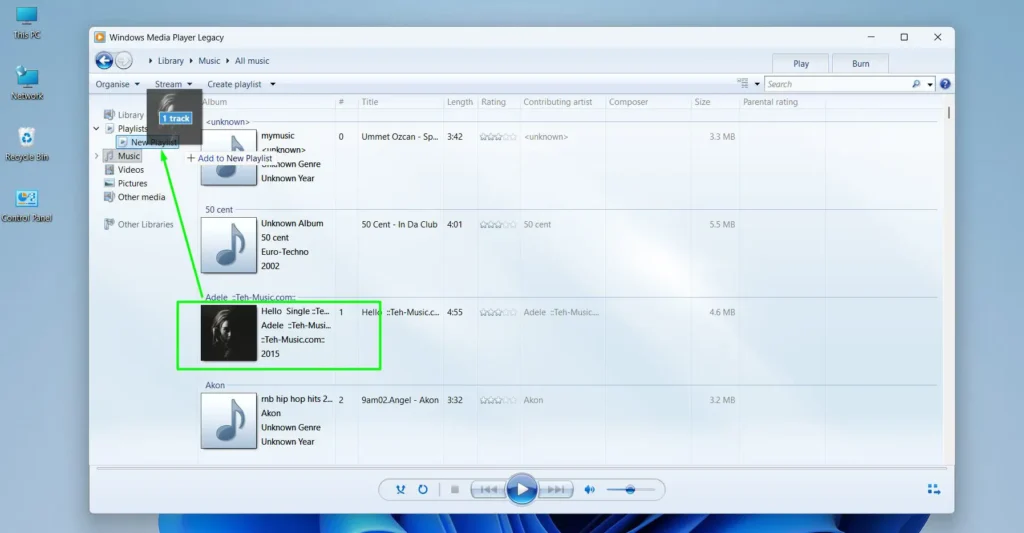Adjust the volume slider
The height and width of the screenshot is (533, 1024).
click(630, 489)
